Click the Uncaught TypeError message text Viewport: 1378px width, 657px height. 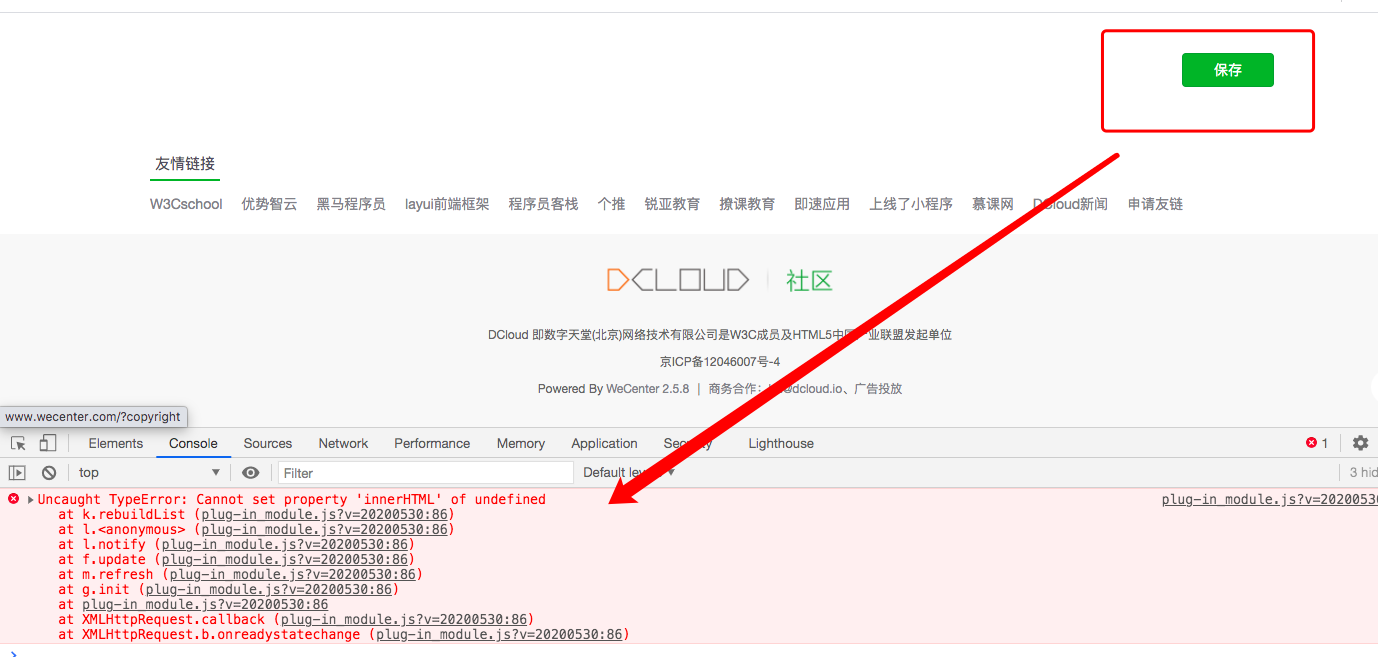pyautogui.click(x=292, y=499)
